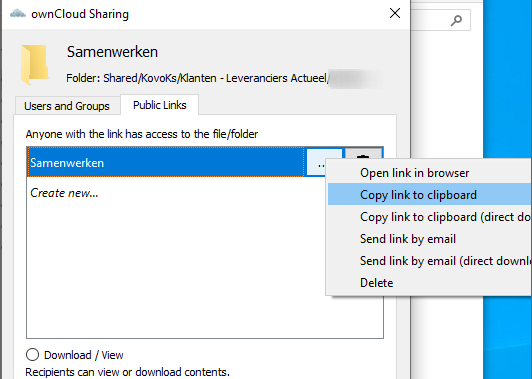Click the Create new... entry
Image resolution: width=532 pixels, height=379 pixels.
(64, 193)
